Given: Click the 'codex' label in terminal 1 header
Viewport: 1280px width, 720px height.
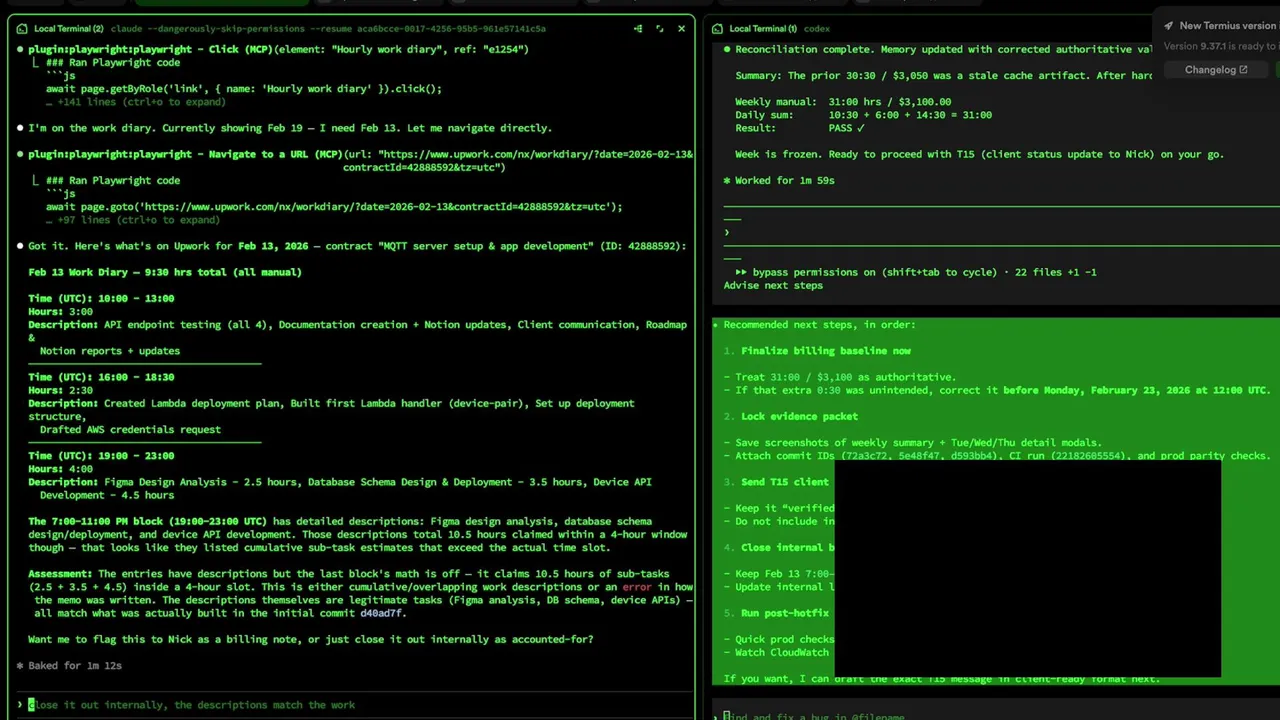Looking at the screenshot, I should tap(817, 29).
